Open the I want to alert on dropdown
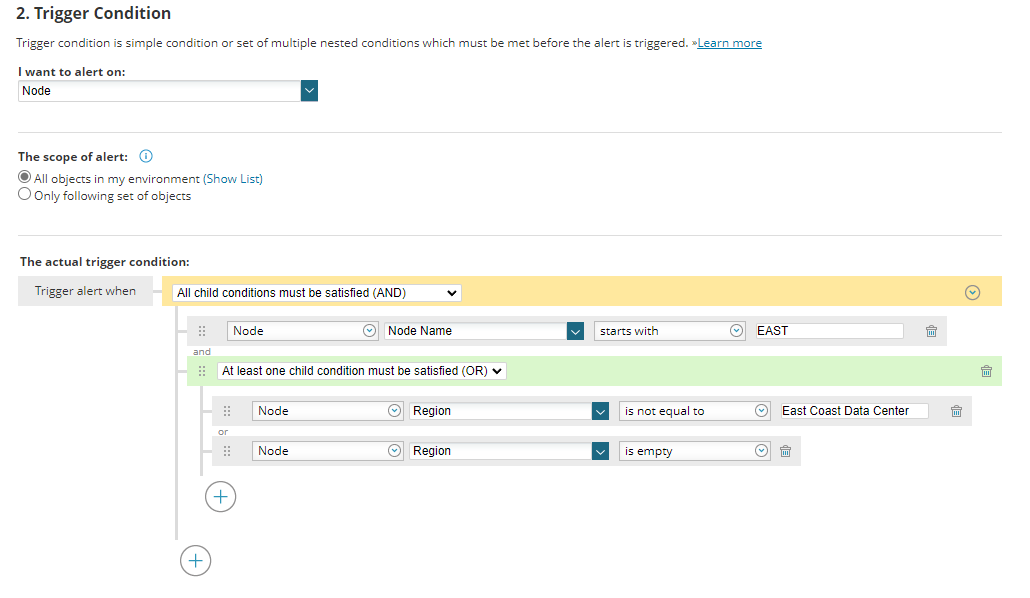Image resolution: width=1030 pixels, height=598 pixels. click(x=309, y=91)
